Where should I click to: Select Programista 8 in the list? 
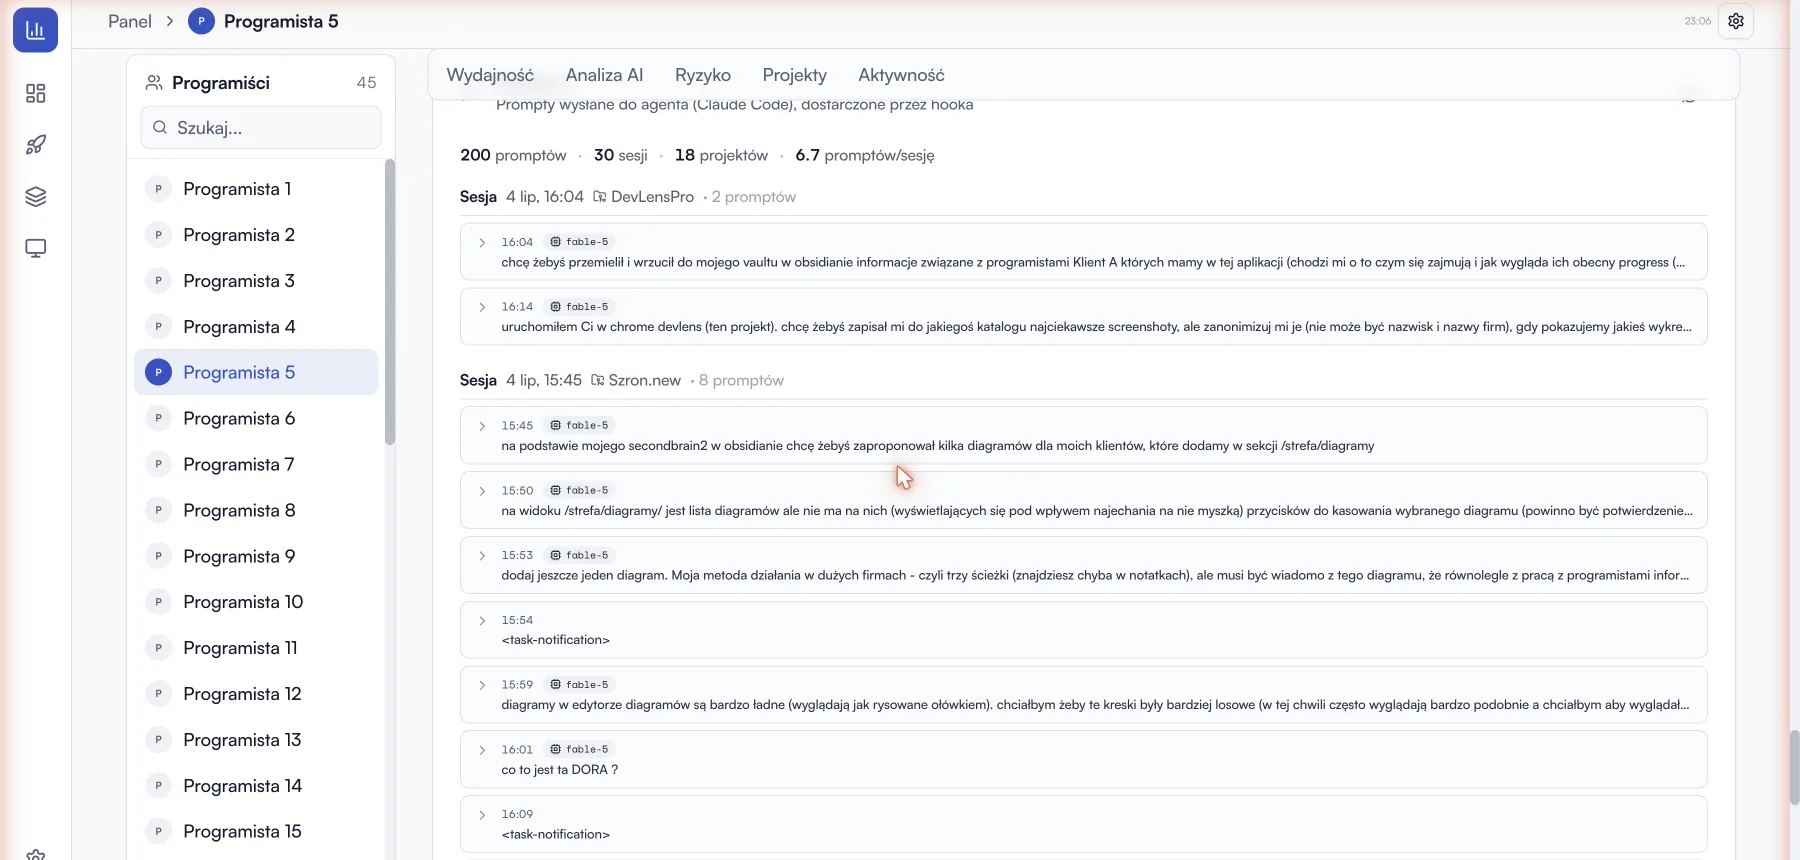point(256,510)
